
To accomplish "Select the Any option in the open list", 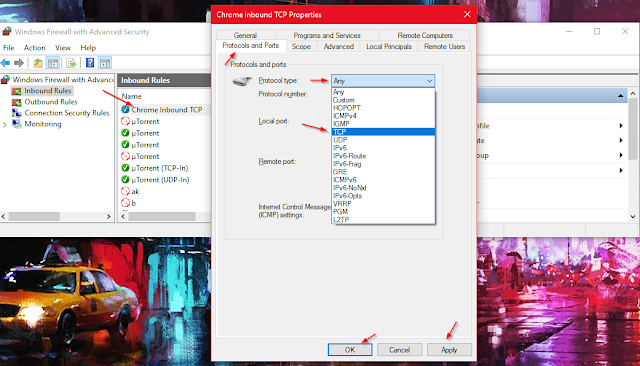I will click(383, 92).
